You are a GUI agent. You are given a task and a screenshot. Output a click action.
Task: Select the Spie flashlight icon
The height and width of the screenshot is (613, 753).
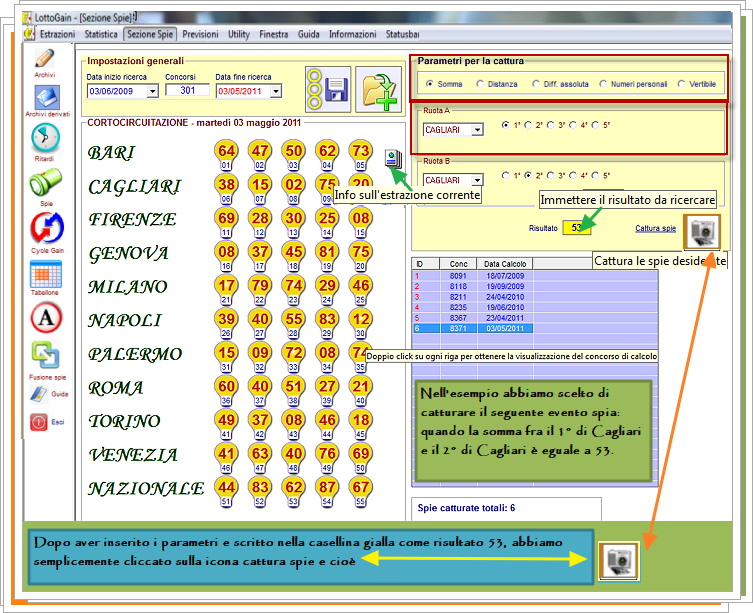point(46,182)
